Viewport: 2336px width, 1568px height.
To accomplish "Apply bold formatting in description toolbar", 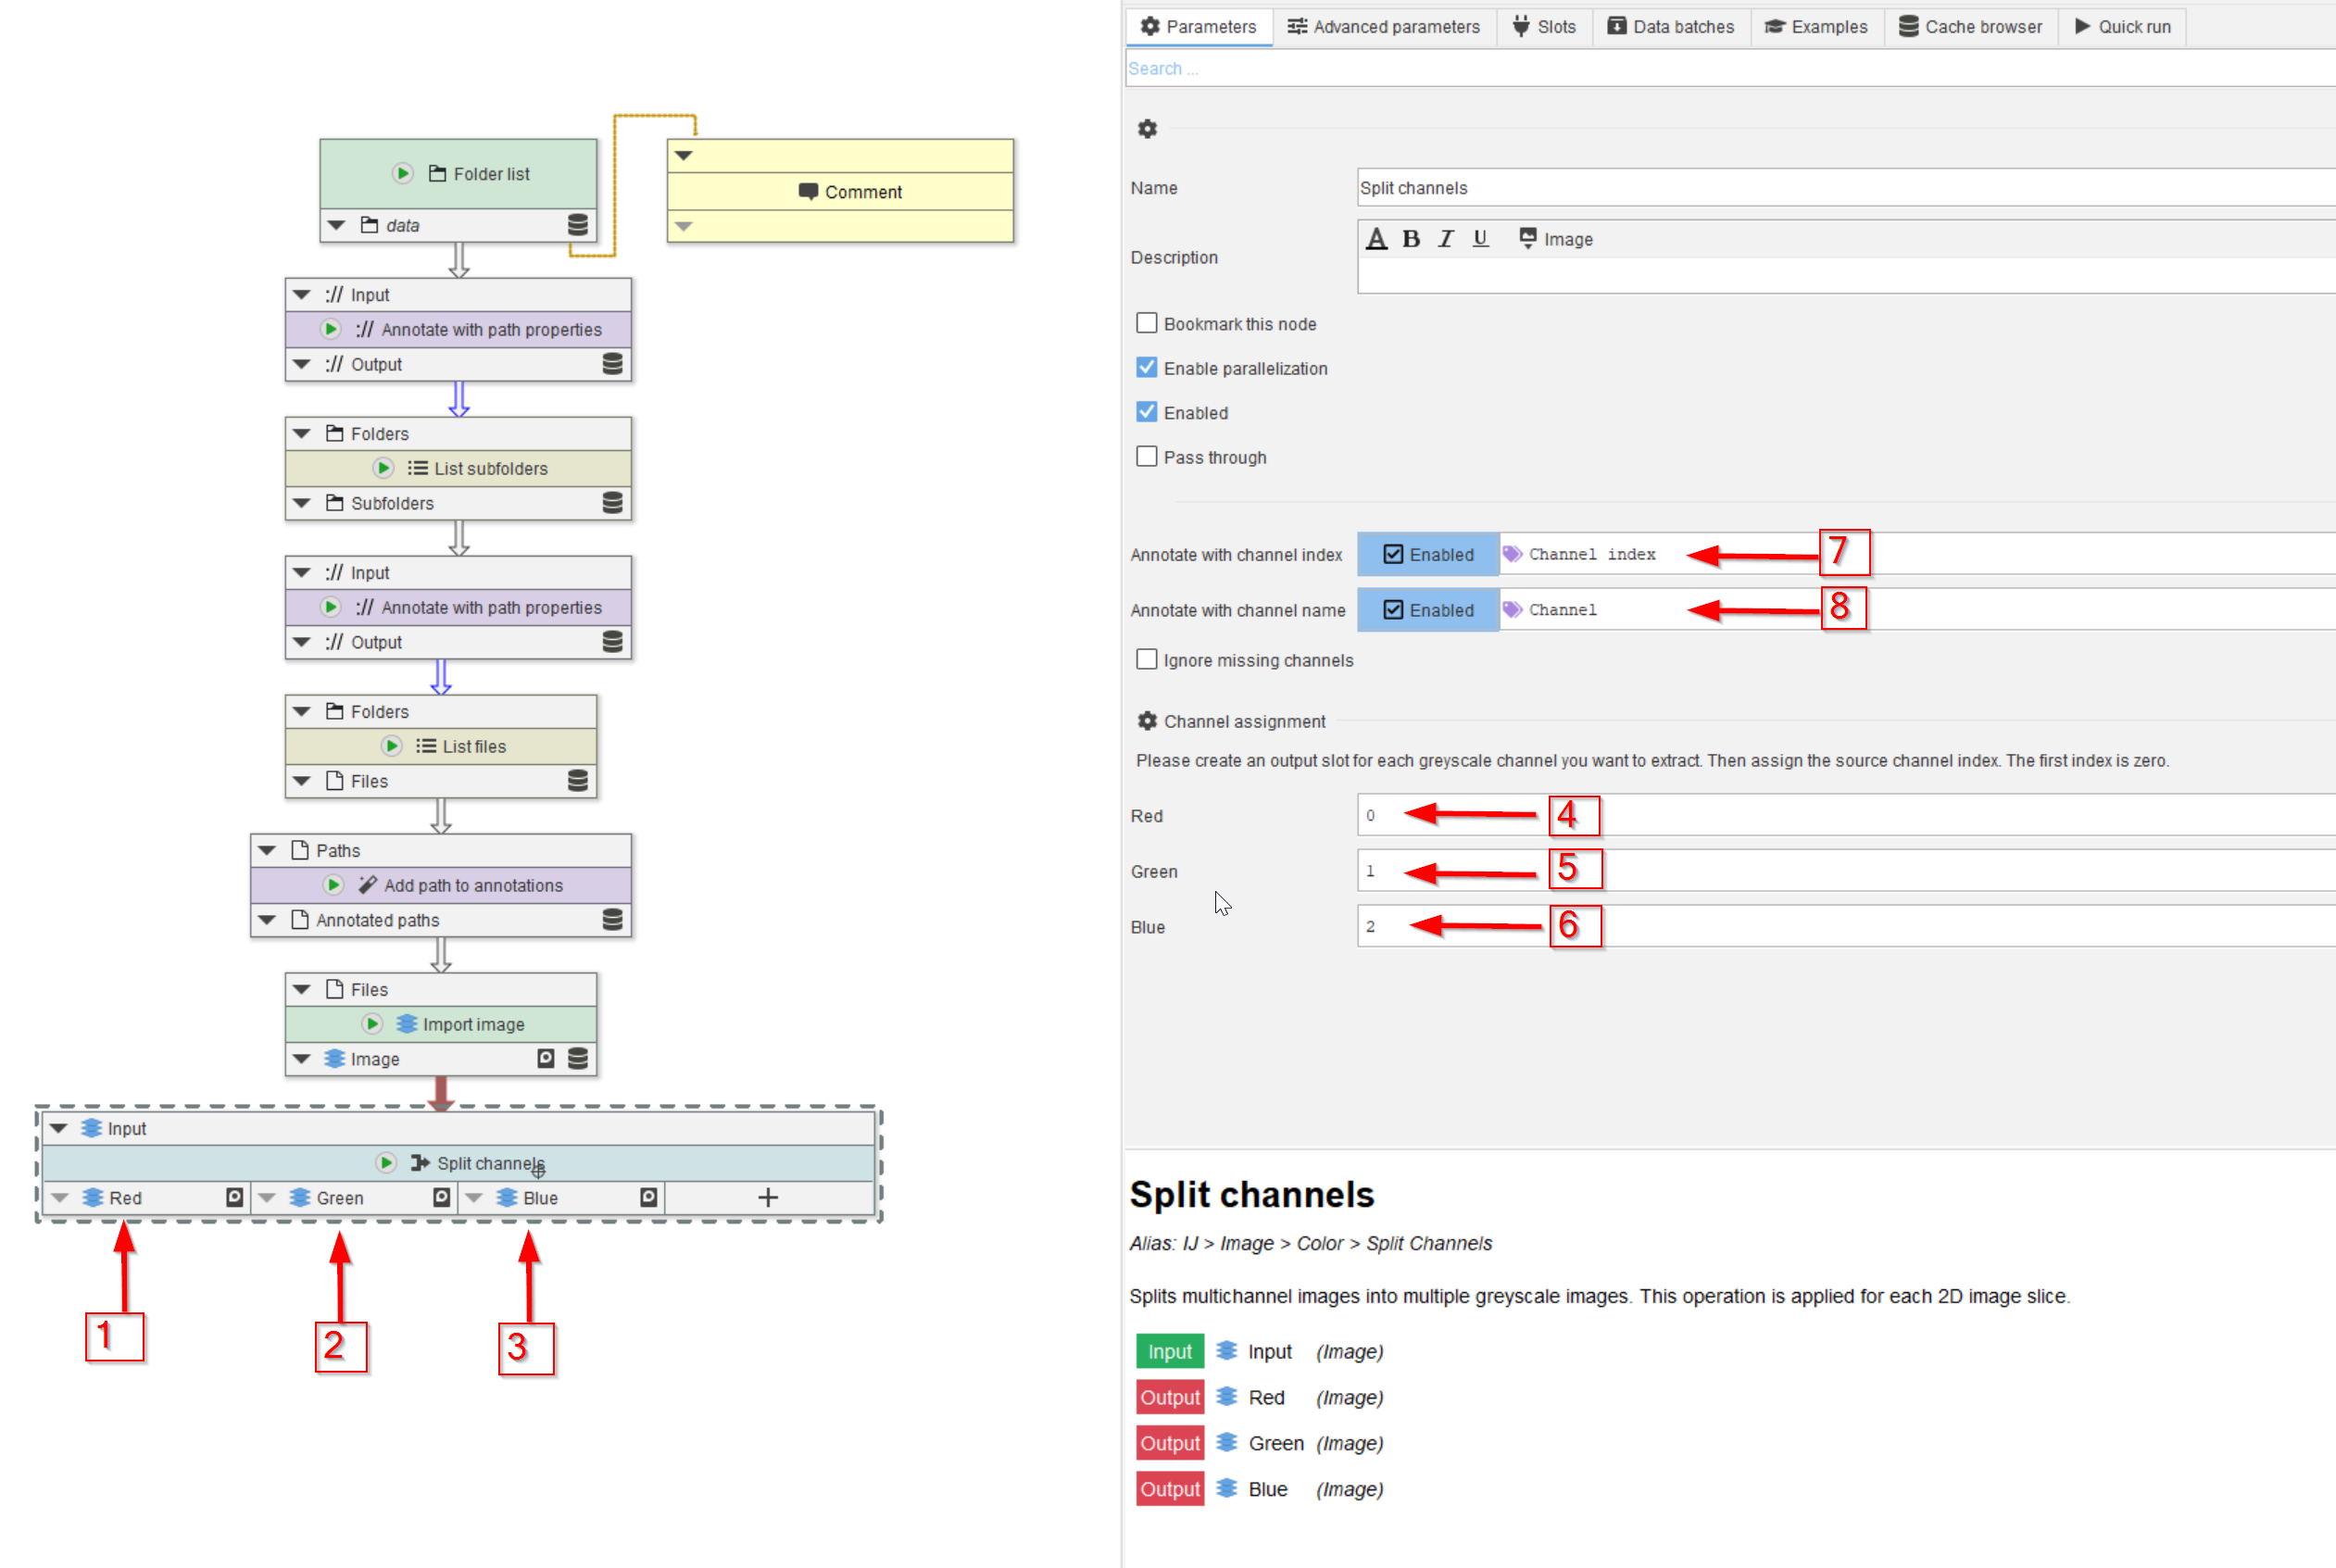I will tap(1410, 239).
